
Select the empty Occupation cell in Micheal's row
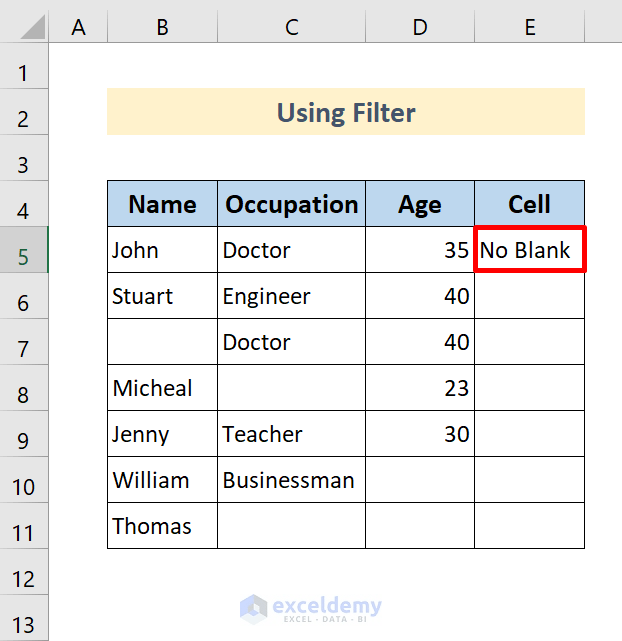pyautogui.click(x=291, y=388)
